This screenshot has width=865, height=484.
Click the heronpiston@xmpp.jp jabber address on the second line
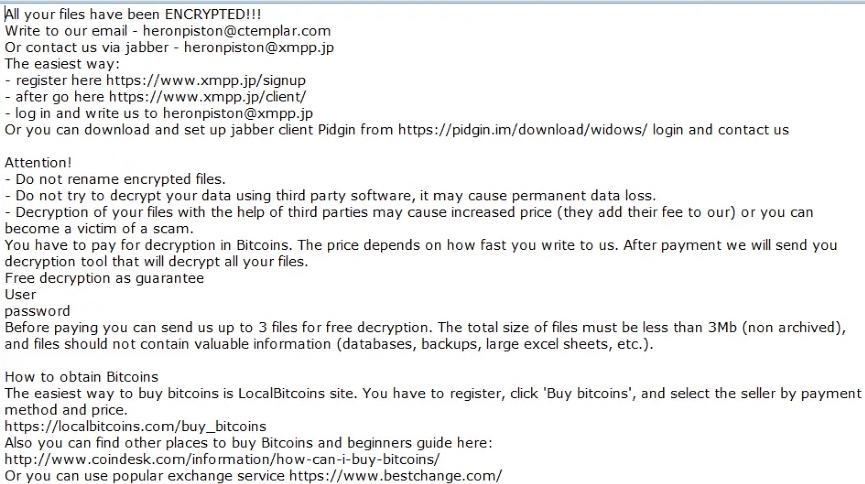click(259, 47)
